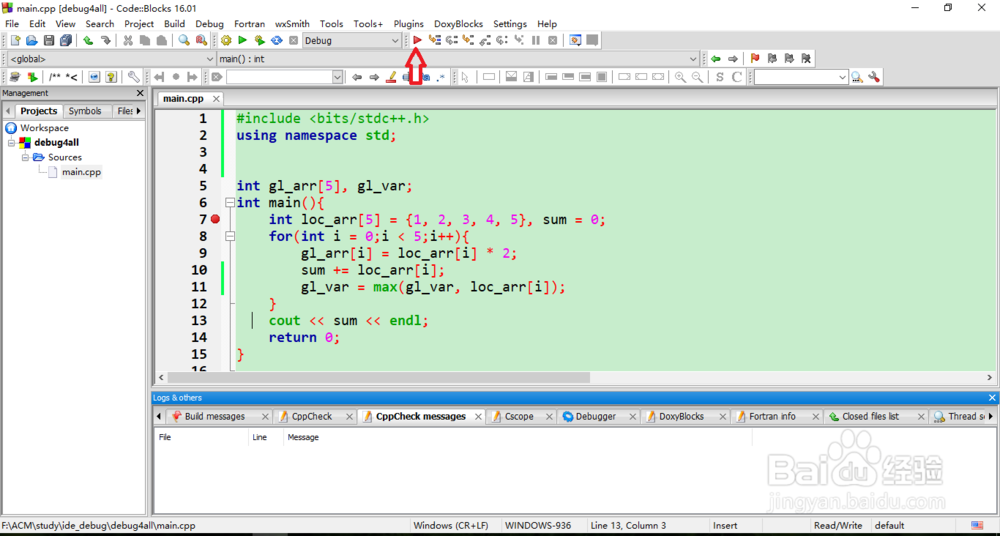This screenshot has width=1000, height=536.
Task: Open DoxyBlocks preferences with the wrench icon
Action: click(133, 77)
